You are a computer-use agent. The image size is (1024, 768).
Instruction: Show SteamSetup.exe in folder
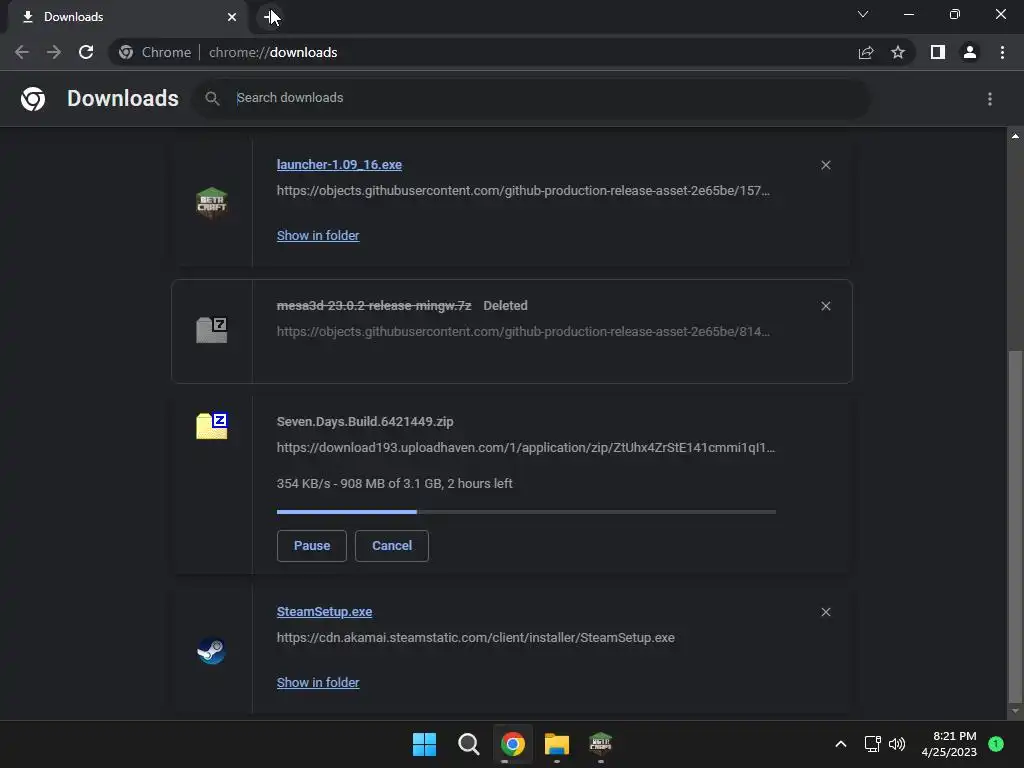pyautogui.click(x=318, y=682)
